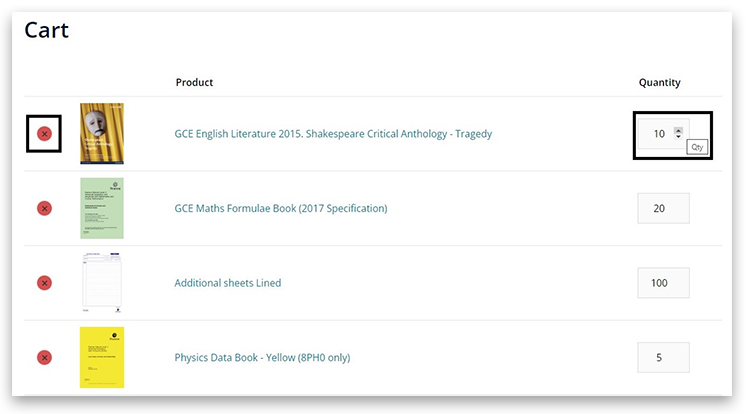Image resolution: width=750 pixels, height=414 pixels.
Task: Open GCE English Literature 2015 product link
Action: click(x=333, y=133)
